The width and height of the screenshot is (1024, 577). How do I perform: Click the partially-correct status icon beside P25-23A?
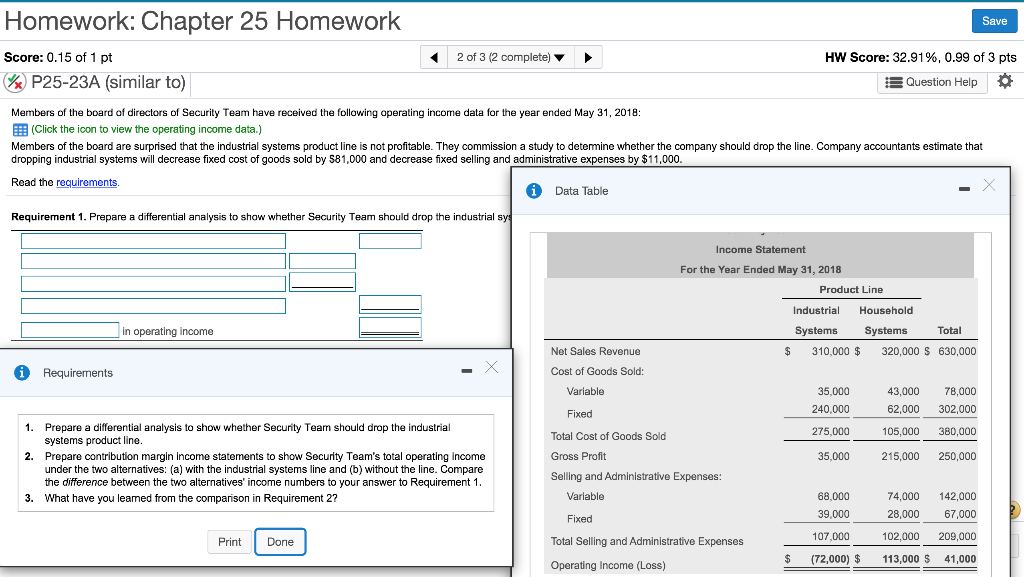click(14, 82)
